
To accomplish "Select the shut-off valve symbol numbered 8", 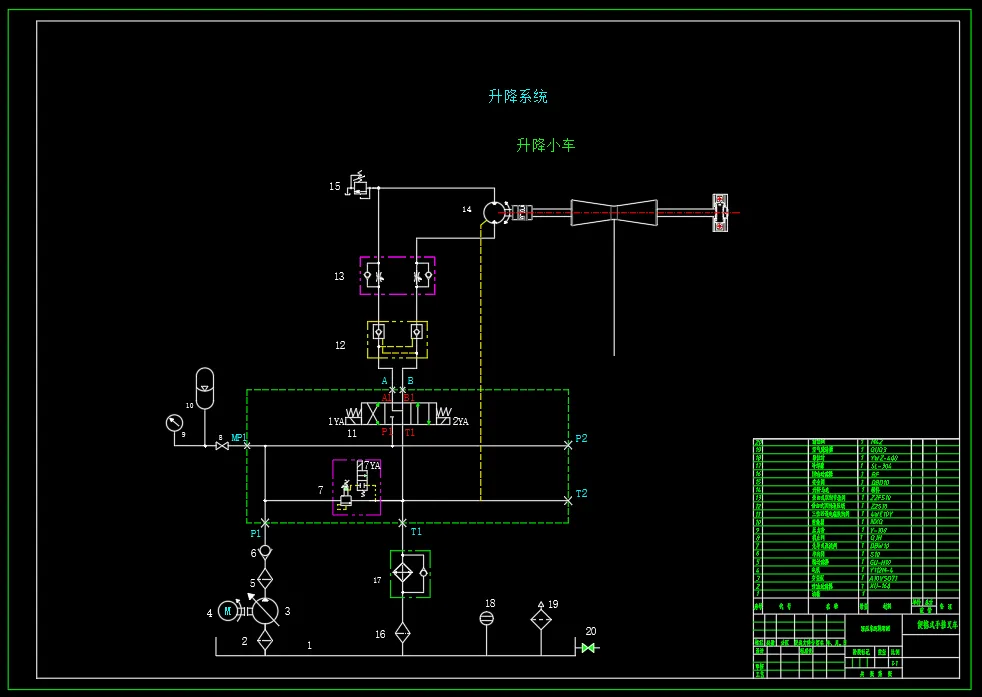I will [222, 446].
